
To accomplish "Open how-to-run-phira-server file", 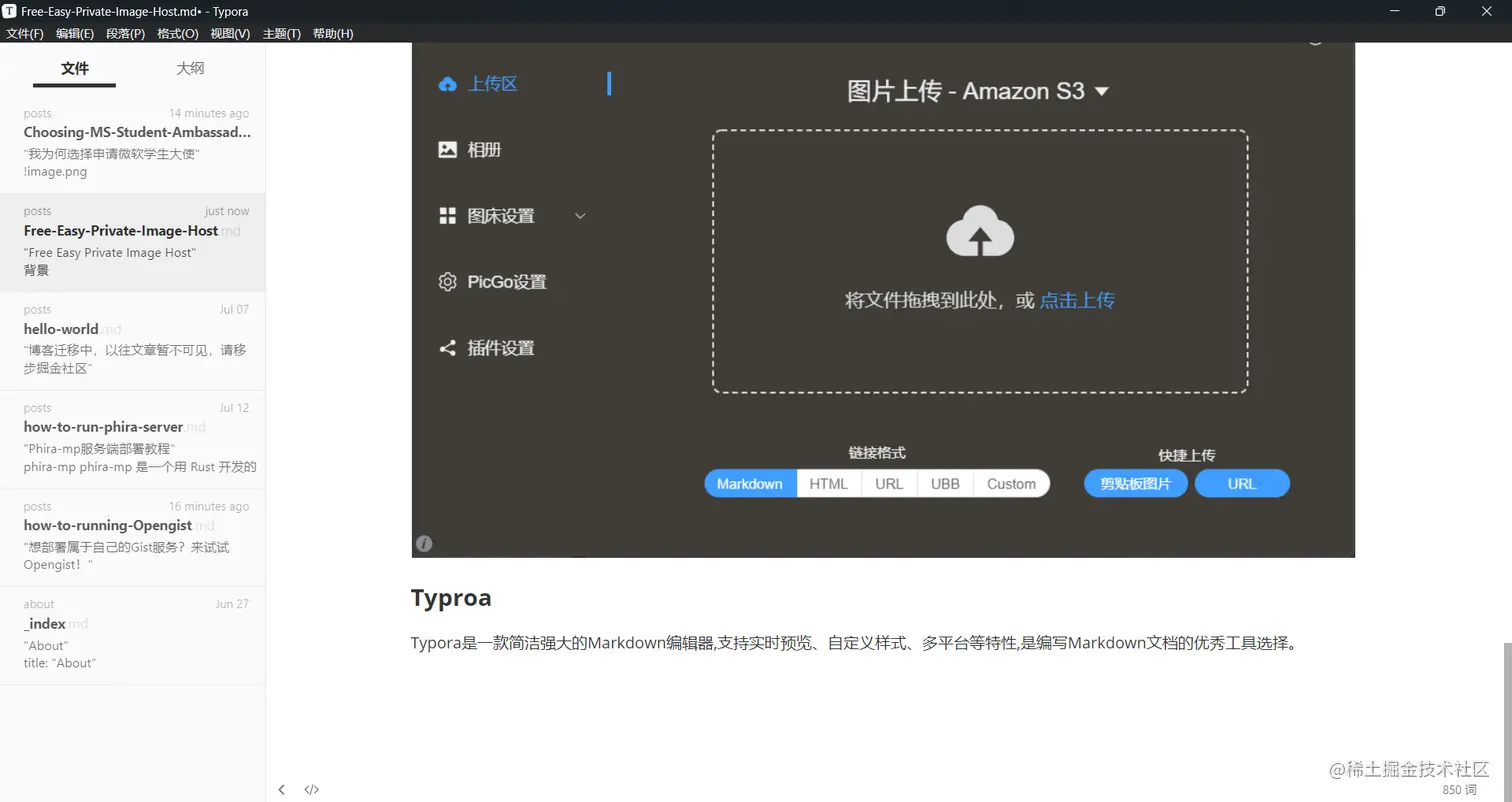I will [x=133, y=439].
